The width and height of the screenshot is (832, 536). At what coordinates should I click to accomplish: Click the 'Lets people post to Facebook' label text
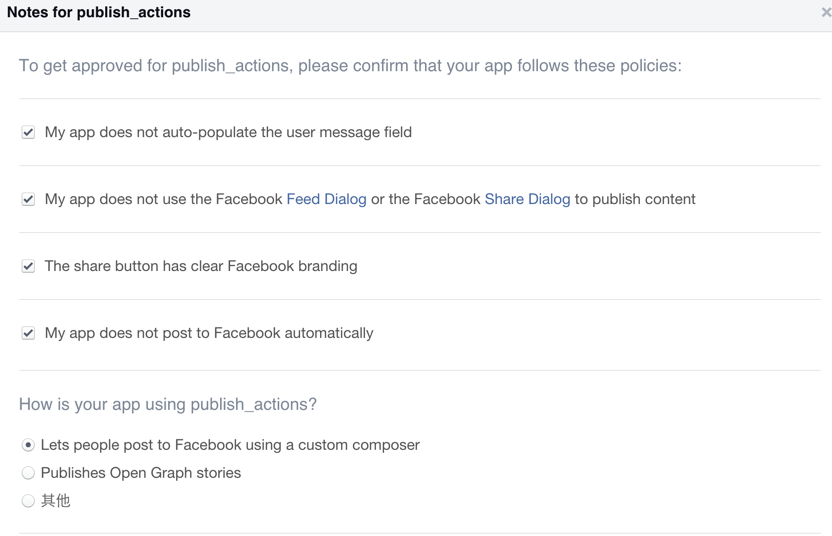[x=230, y=445]
